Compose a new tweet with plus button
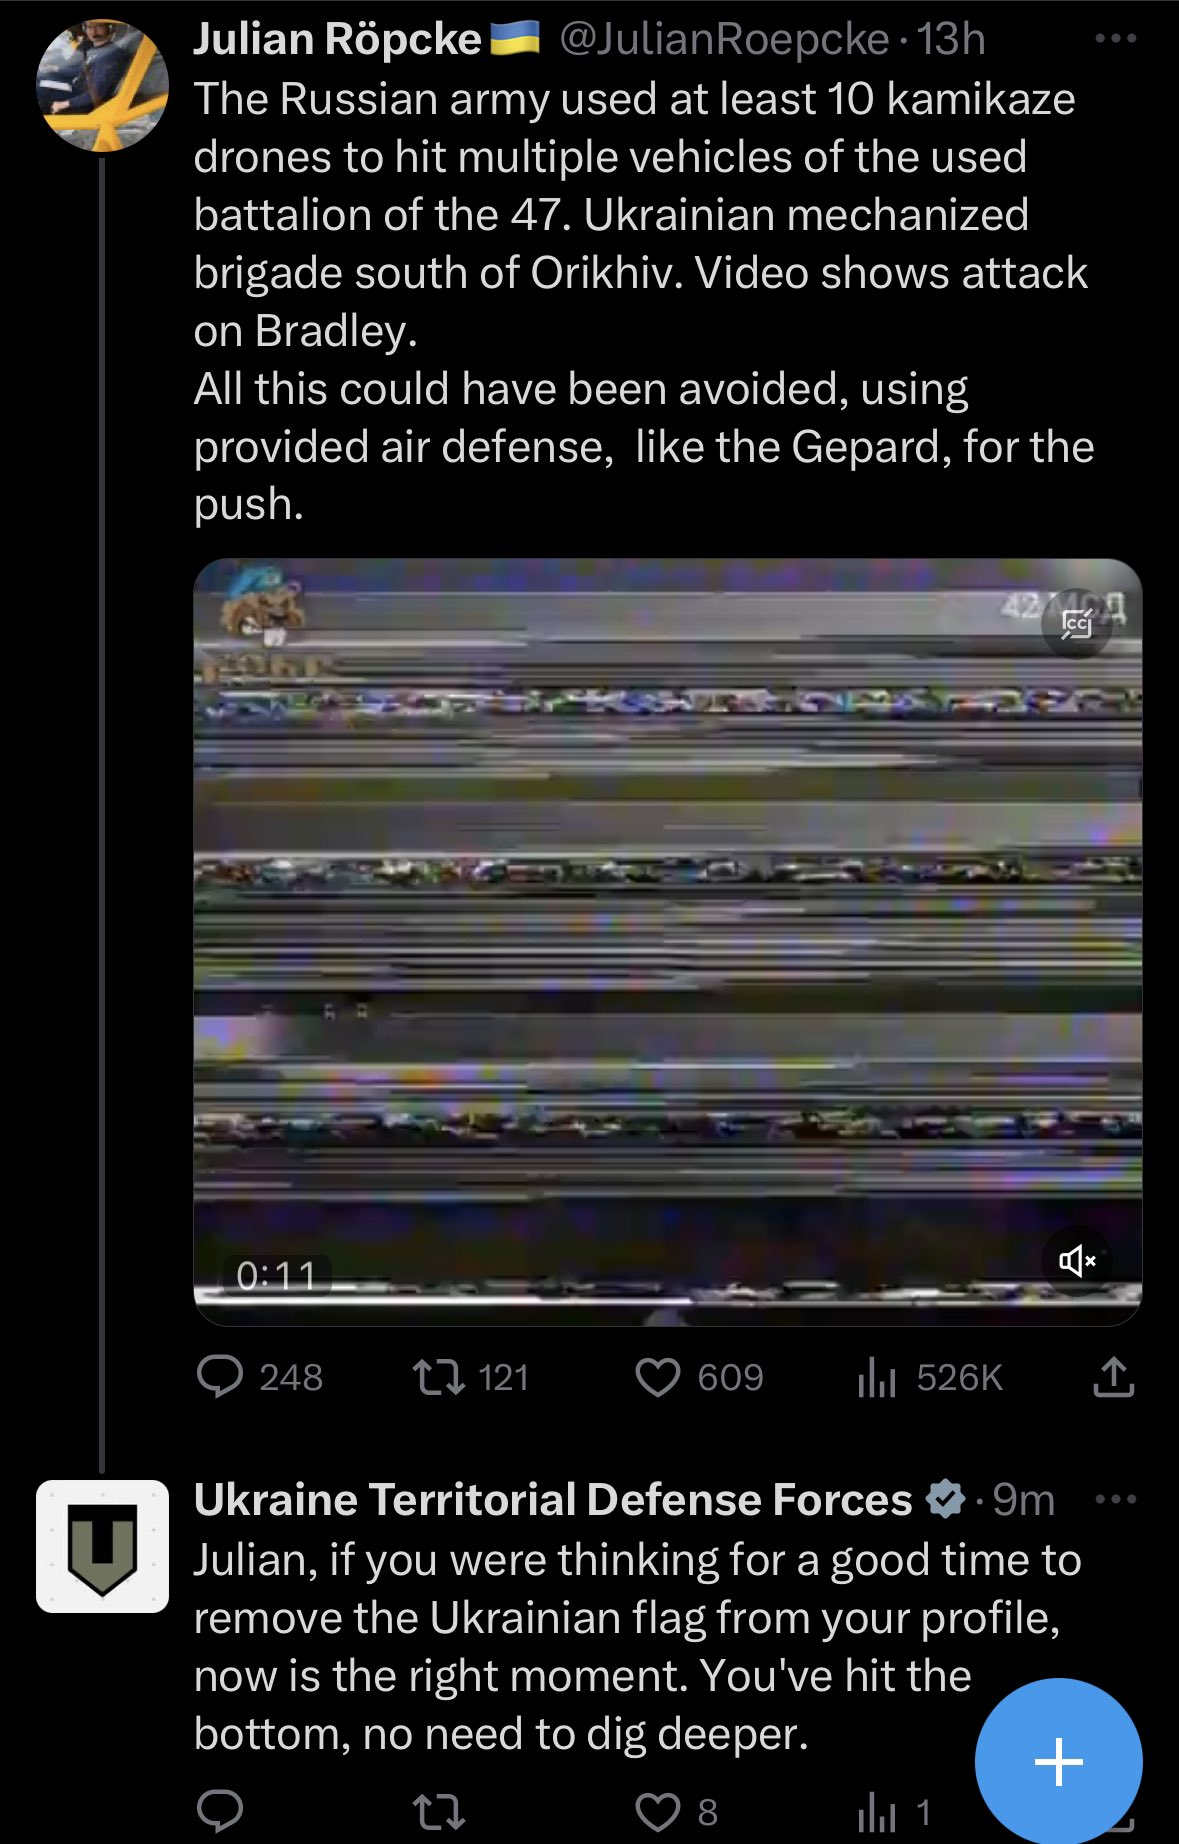 pyautogui.click(x=1059, y=1761)
